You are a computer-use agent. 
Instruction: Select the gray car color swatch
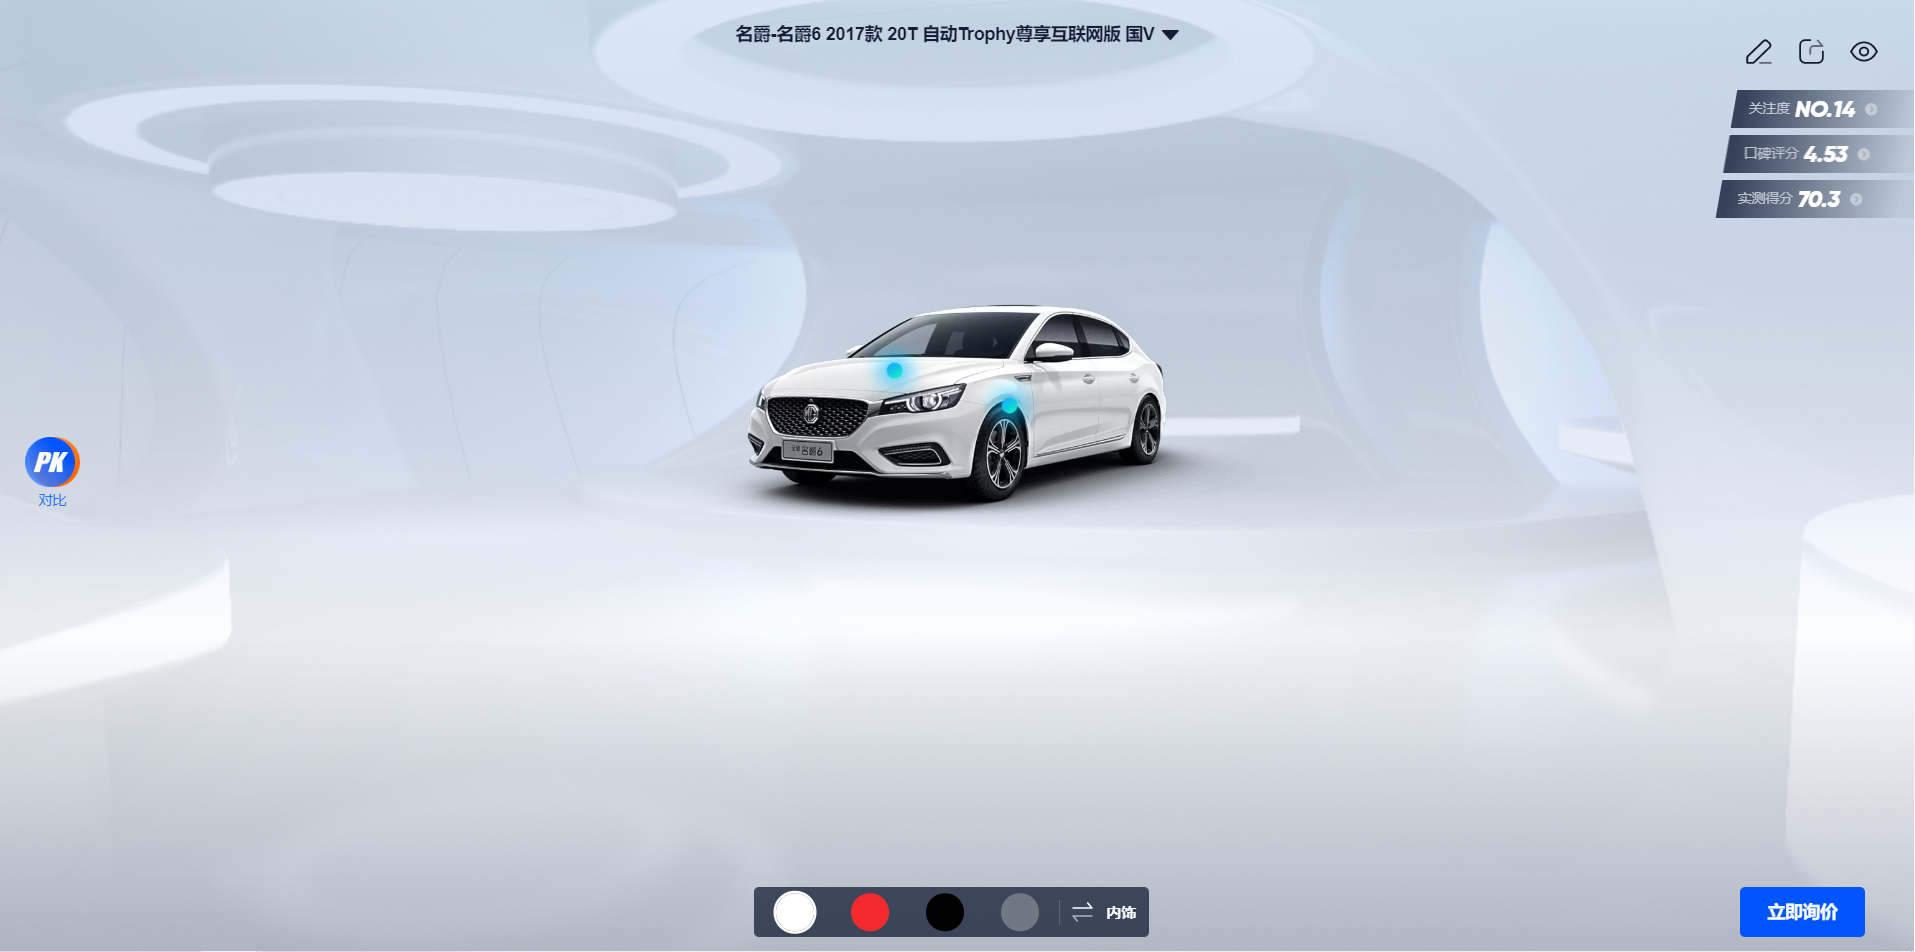pos(1020,912)
